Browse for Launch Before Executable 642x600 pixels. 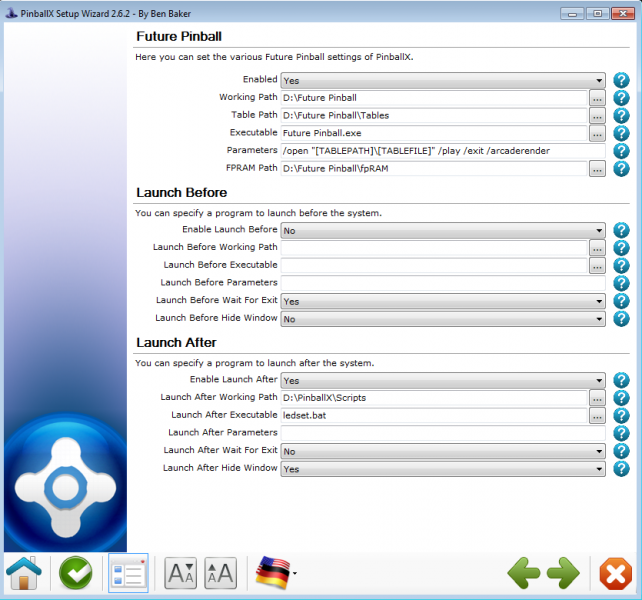coord(597,265)
